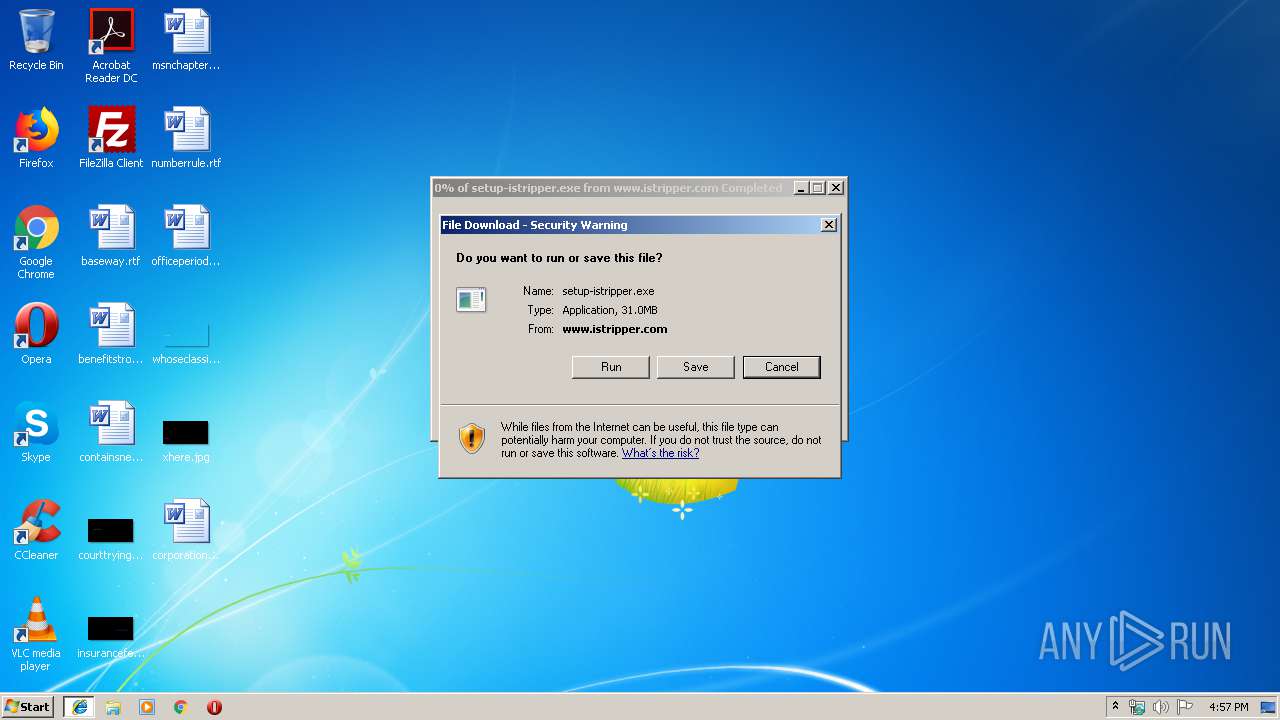Select the courttrying file icon
The width and height of the screenshot is (1280, 720).
point(111,537)
